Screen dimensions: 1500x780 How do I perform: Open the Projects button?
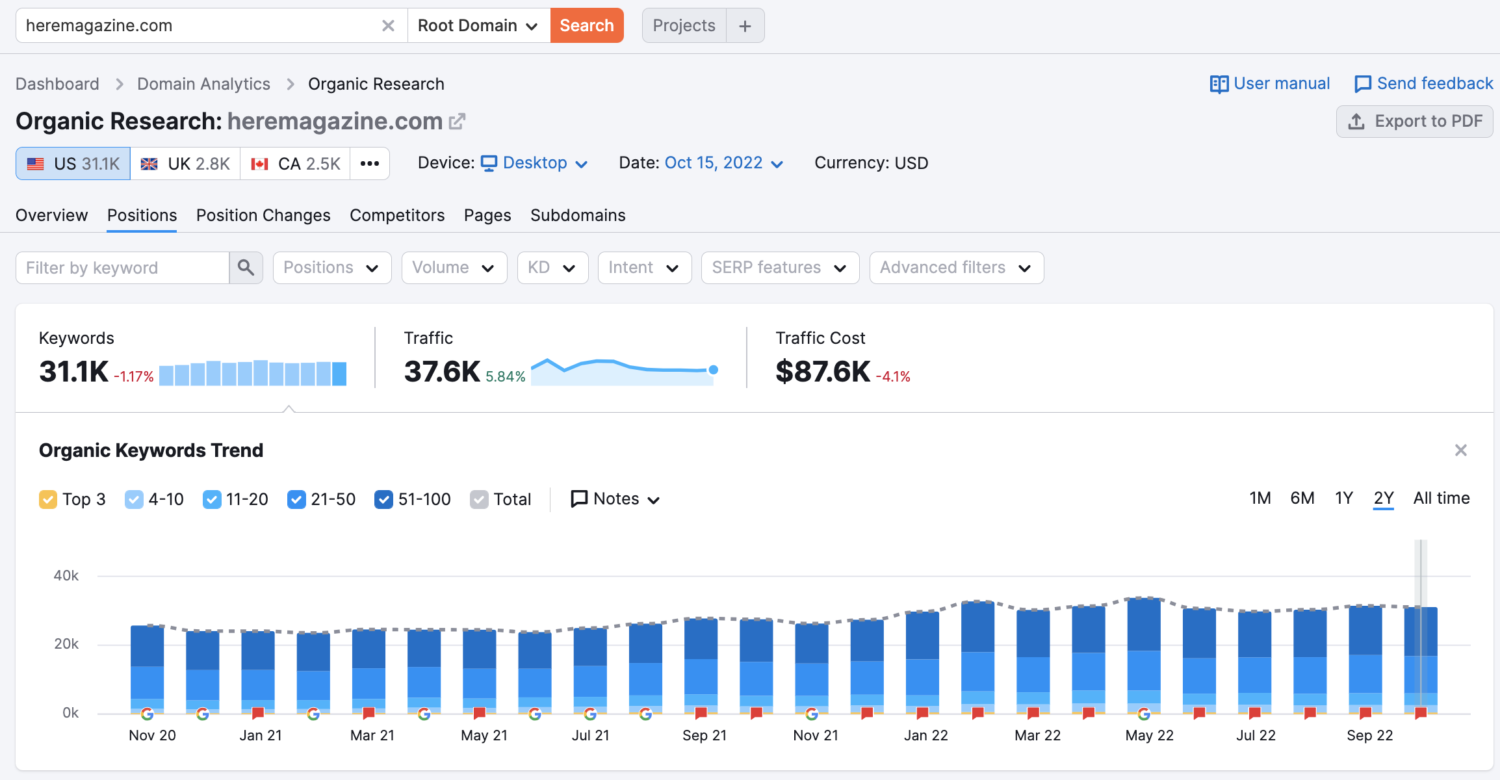point(684,26)
